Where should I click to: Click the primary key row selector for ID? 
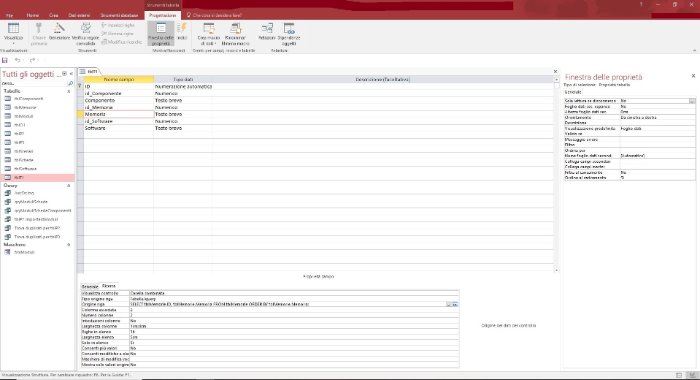click(80, 87)
